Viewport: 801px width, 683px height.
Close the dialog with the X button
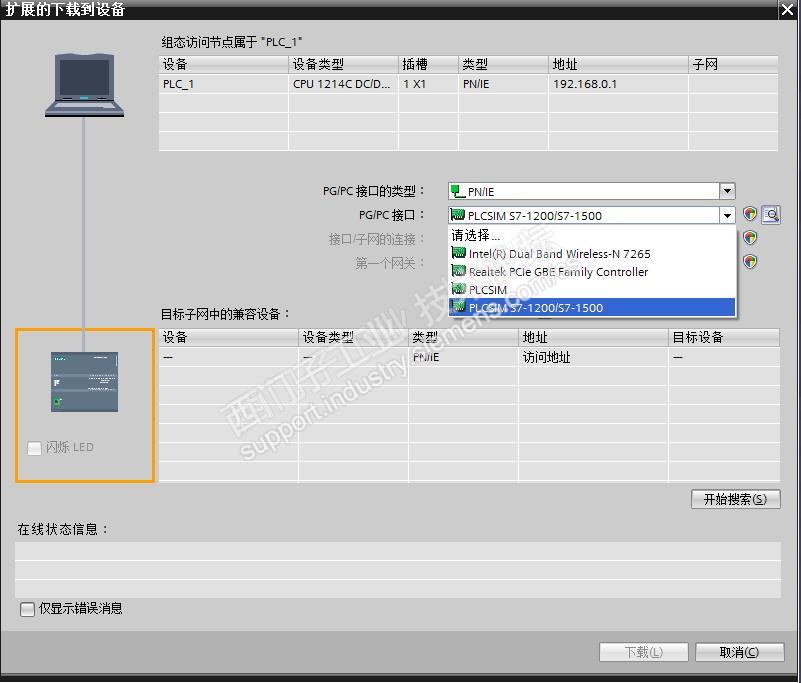pyautogui.click(x=787, y=9)
